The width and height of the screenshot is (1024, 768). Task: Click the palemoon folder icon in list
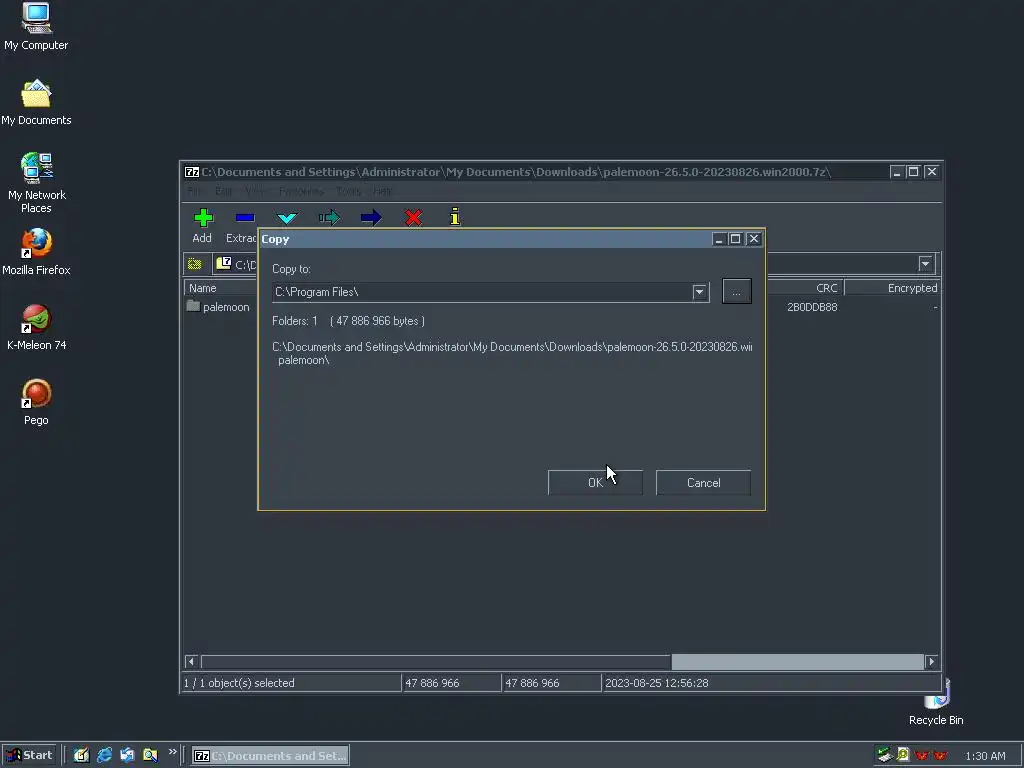point(193,306)
